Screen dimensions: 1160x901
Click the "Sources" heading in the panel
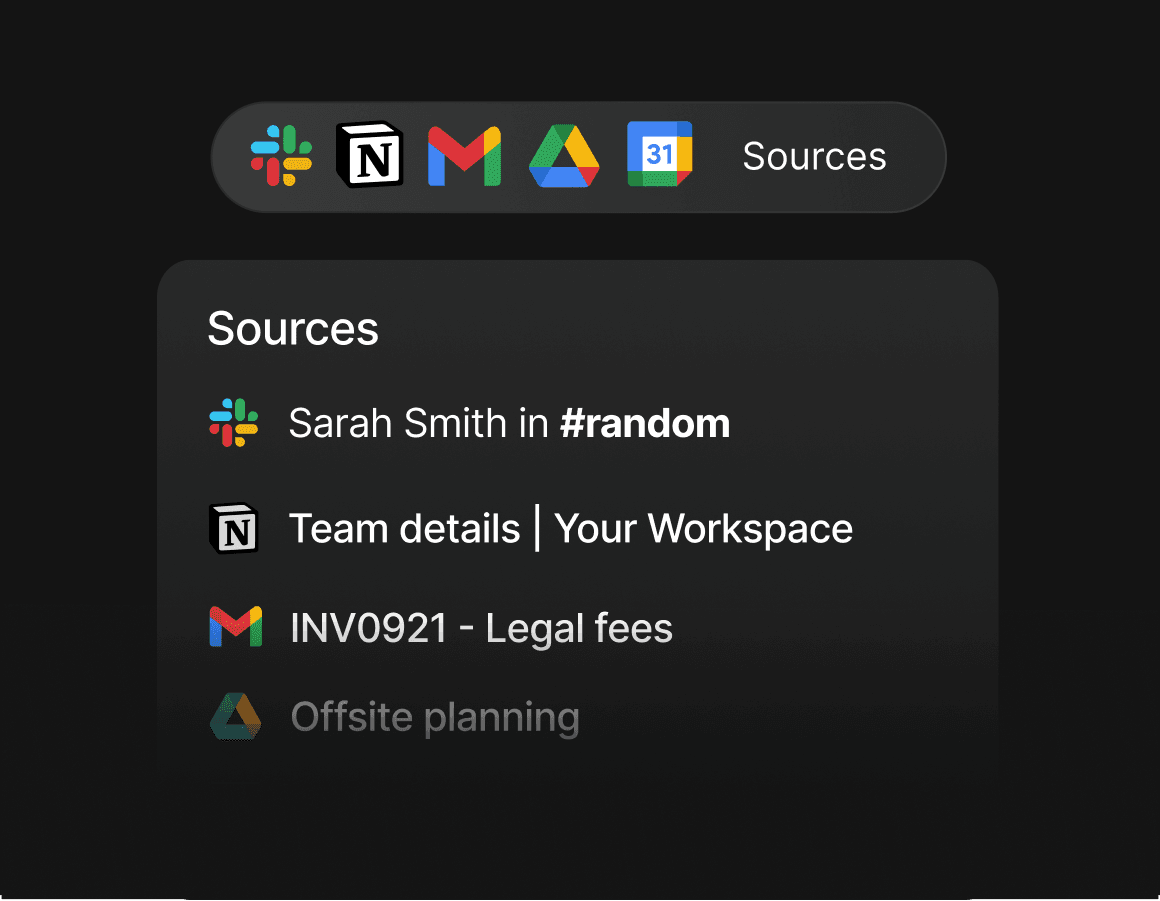293,328
